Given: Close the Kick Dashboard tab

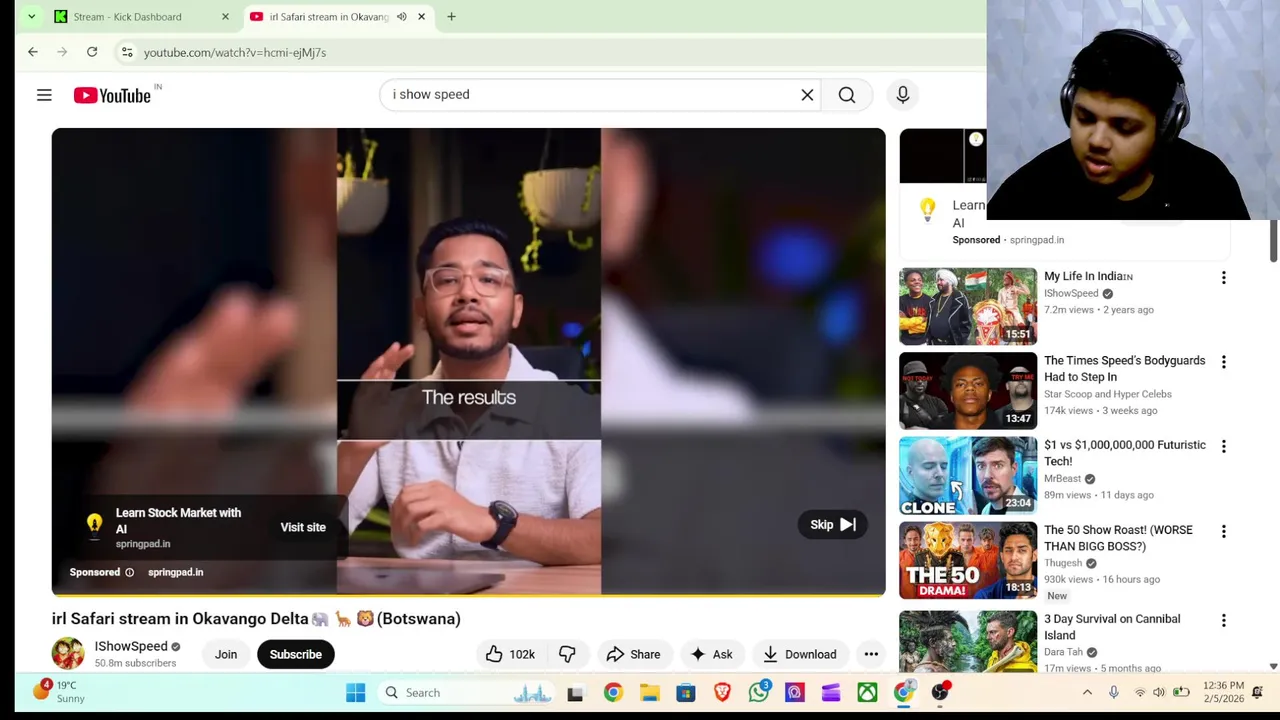Looking at the screenshot, I should [x=225, y=17].
